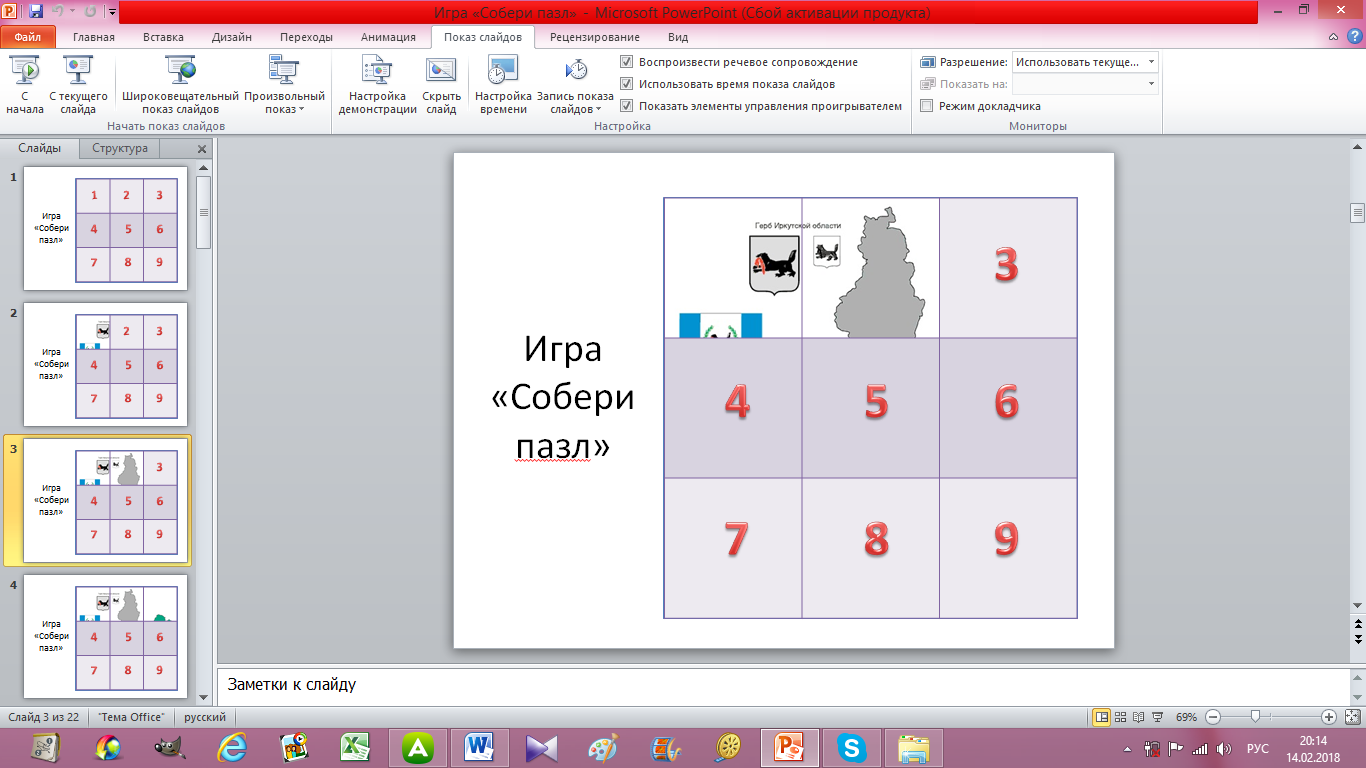The image size is (1366, 768).
Task: Start show from current slide icon
Action: click(78, 70)
